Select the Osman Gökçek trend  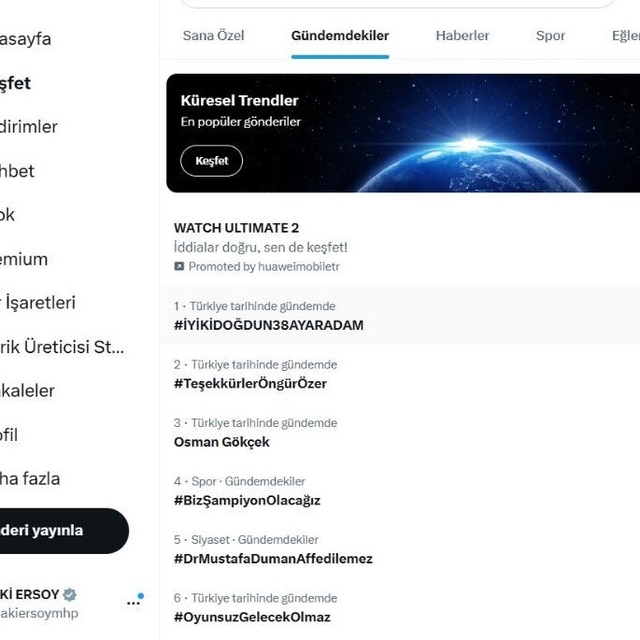point(222,441)
